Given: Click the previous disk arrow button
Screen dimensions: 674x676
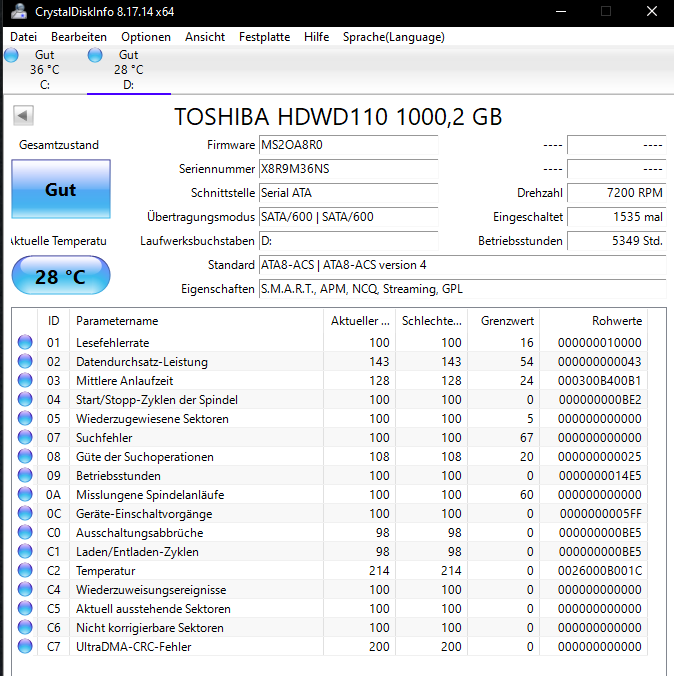Looking at the screenshot, I should [x=23, y=116].
